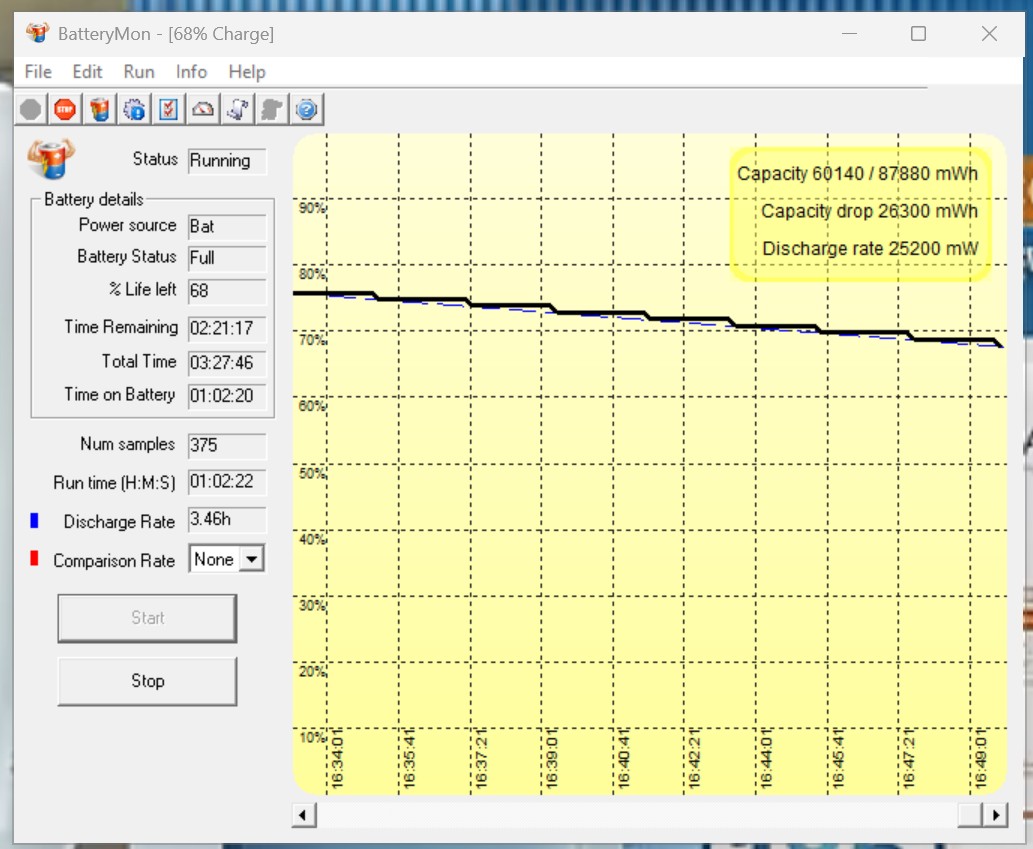Screen dimensions: 1033x849
Task: Click the battery can toolbar icon
Action: click(99, 109)
